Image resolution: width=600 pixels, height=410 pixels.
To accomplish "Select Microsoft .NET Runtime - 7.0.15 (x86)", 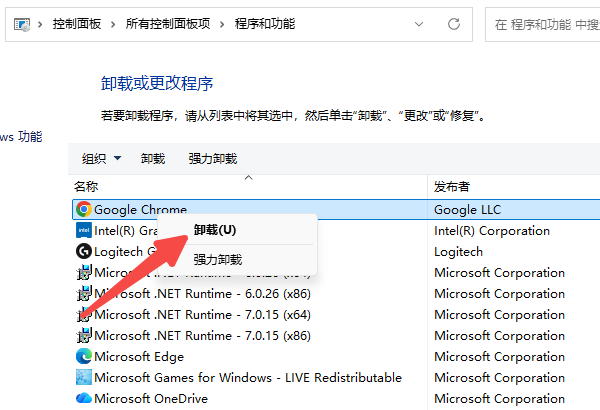I will click(202, 335).
